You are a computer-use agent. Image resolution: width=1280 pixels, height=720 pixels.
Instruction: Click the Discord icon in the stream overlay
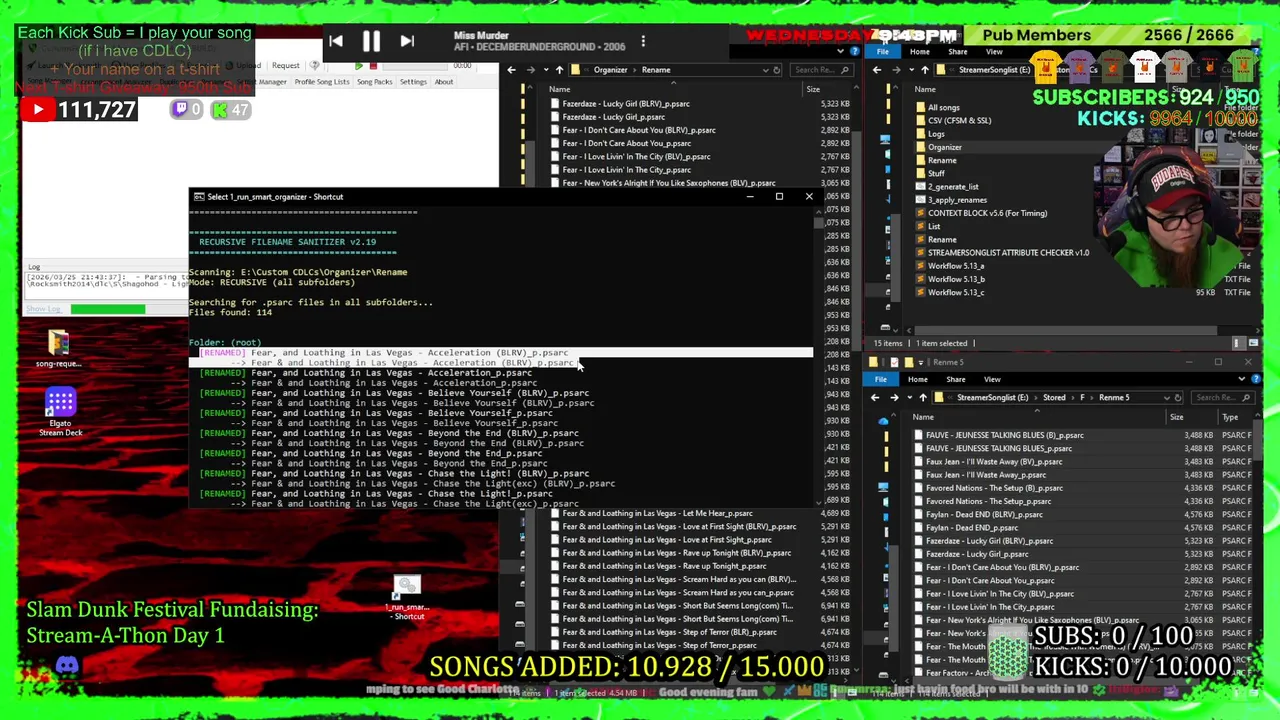67,666
